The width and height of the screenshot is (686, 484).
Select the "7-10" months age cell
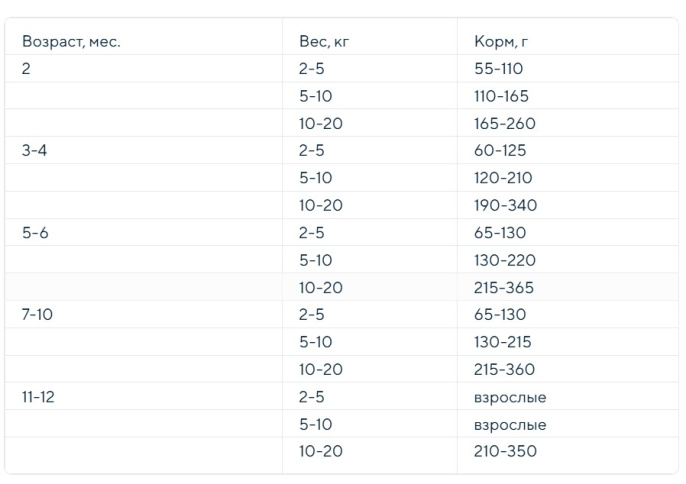[36, 315]
